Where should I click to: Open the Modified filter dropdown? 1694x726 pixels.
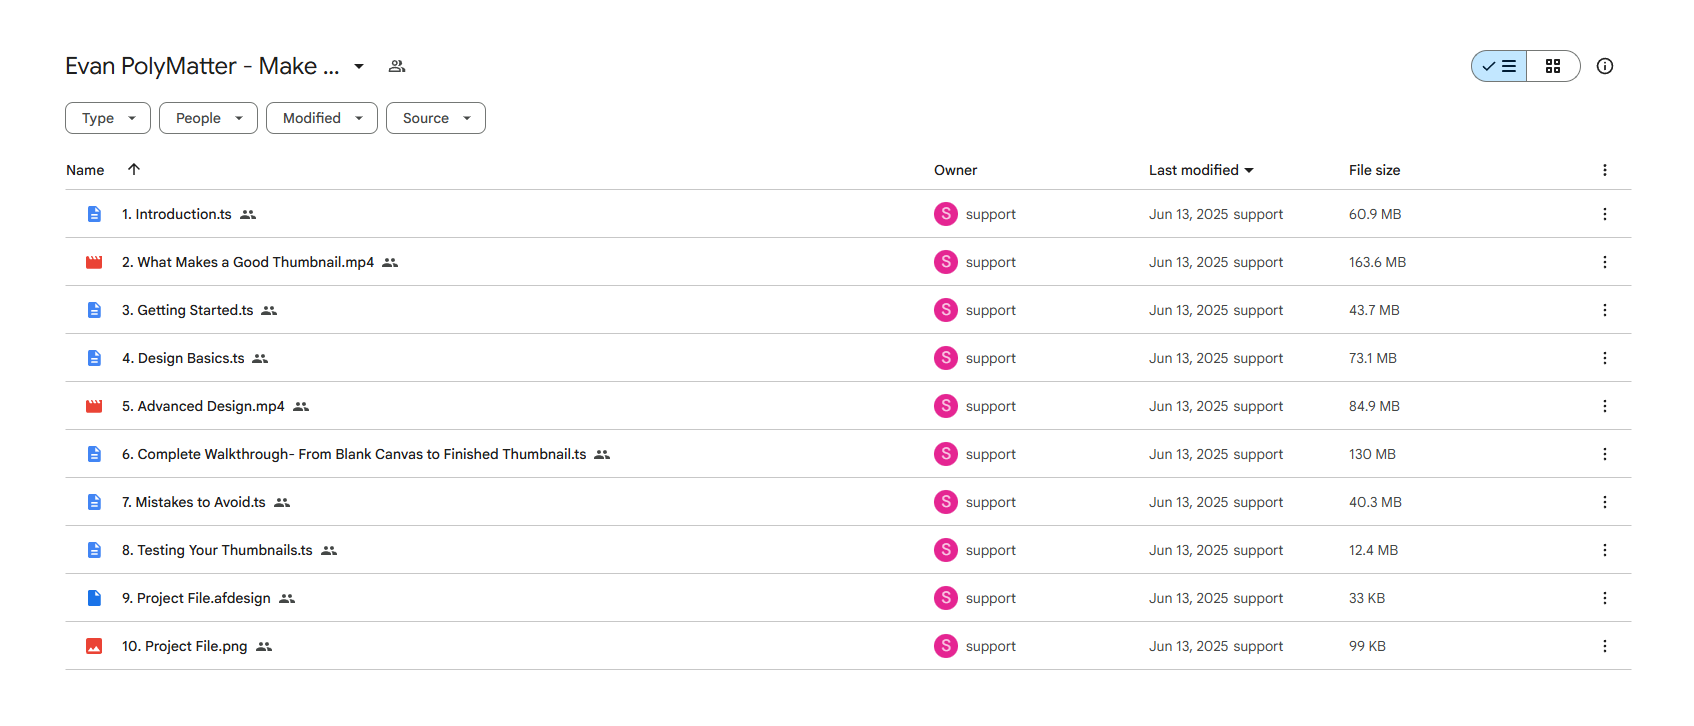pos(322,118)
